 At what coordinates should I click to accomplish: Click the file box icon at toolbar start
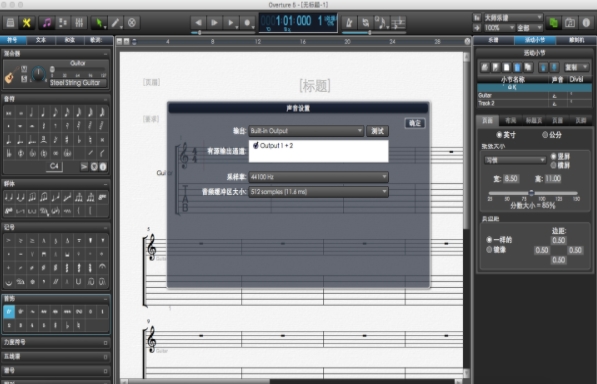tap(10, 23)
